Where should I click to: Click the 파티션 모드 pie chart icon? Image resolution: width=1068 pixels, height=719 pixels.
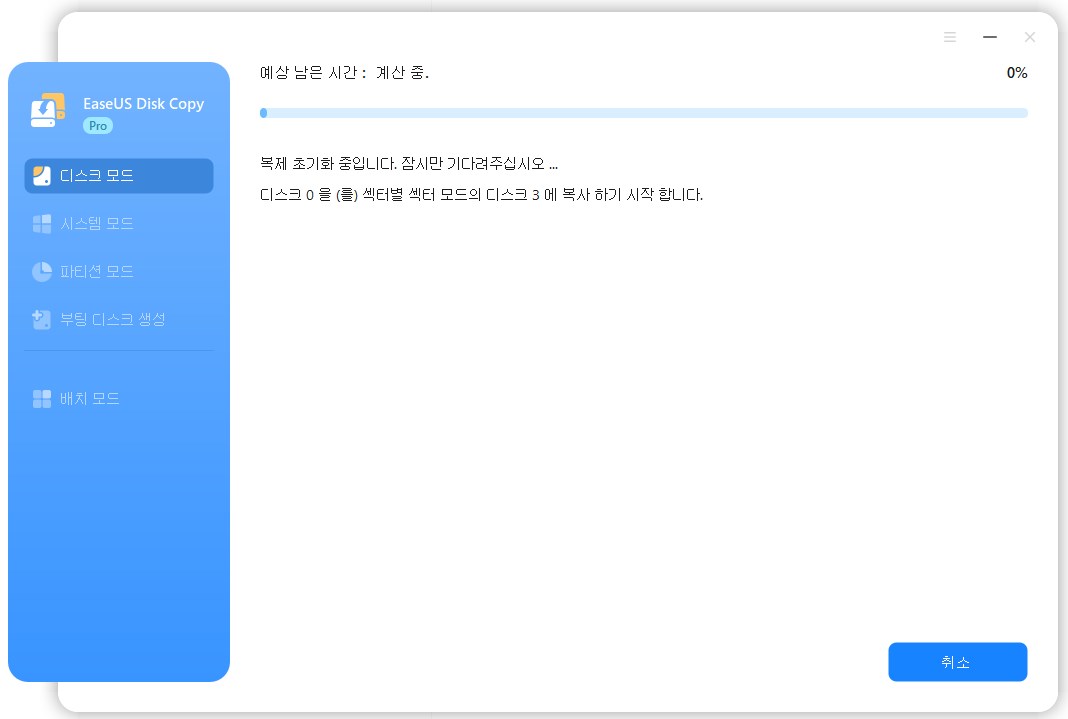[42, 272]
